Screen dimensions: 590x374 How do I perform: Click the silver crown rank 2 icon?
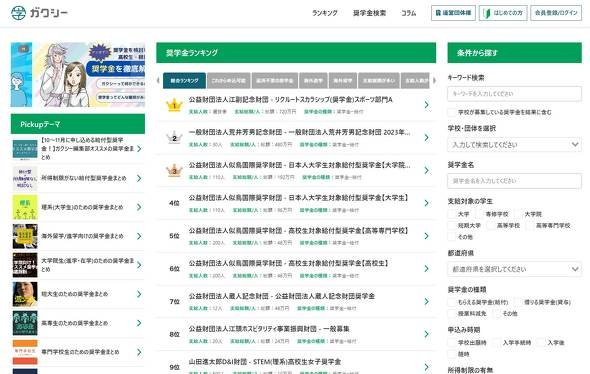(174, 138)
